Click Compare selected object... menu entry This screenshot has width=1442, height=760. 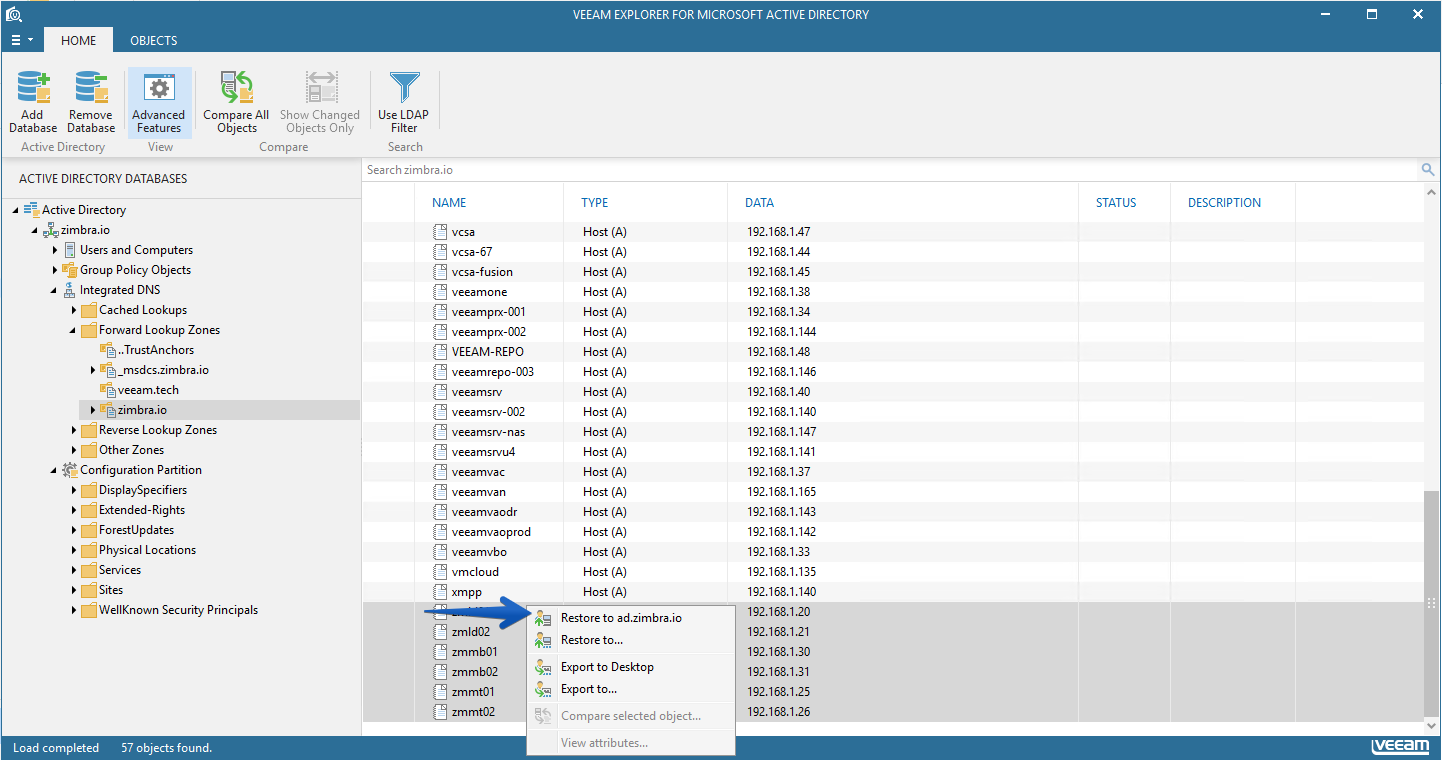[631, 716]
